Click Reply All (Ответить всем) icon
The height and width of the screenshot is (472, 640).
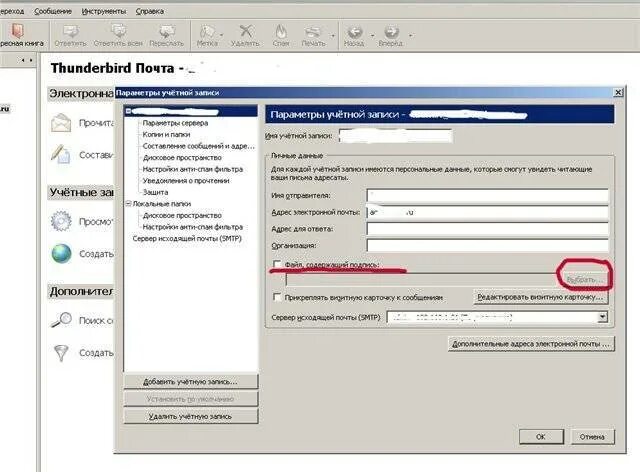pos(118,31)
